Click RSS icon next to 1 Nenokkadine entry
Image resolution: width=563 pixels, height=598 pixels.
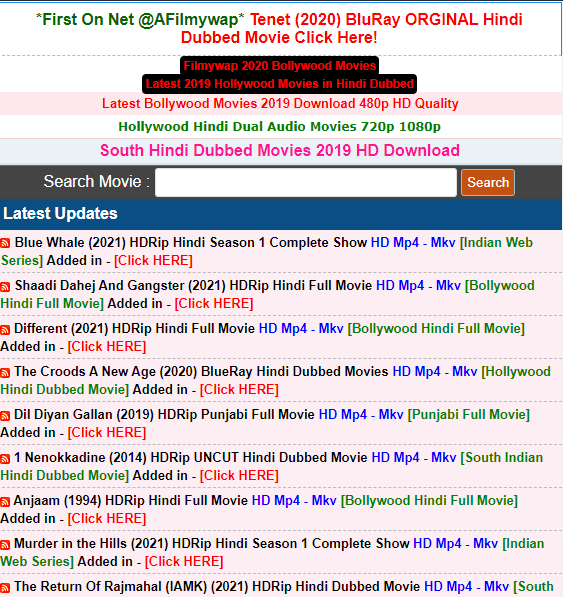pyautogui.click(x=5, y=458)
